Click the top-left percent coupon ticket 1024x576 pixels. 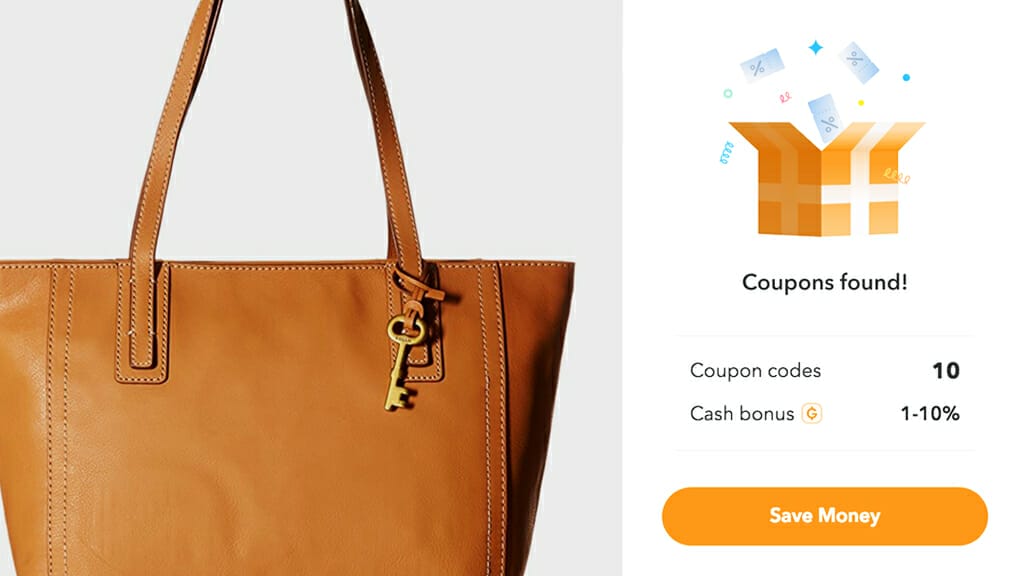(762, 65)
